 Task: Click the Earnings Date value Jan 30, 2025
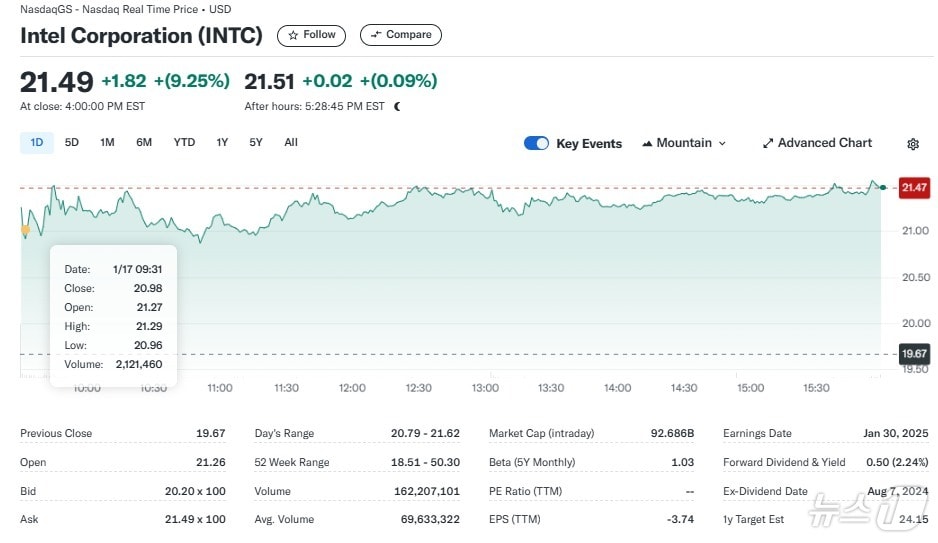tap(896, 433)
